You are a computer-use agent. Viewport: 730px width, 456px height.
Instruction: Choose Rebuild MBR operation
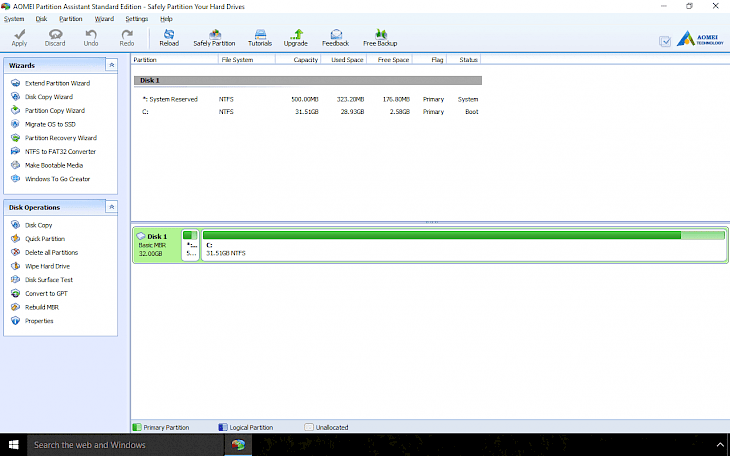tap(41, 307)
